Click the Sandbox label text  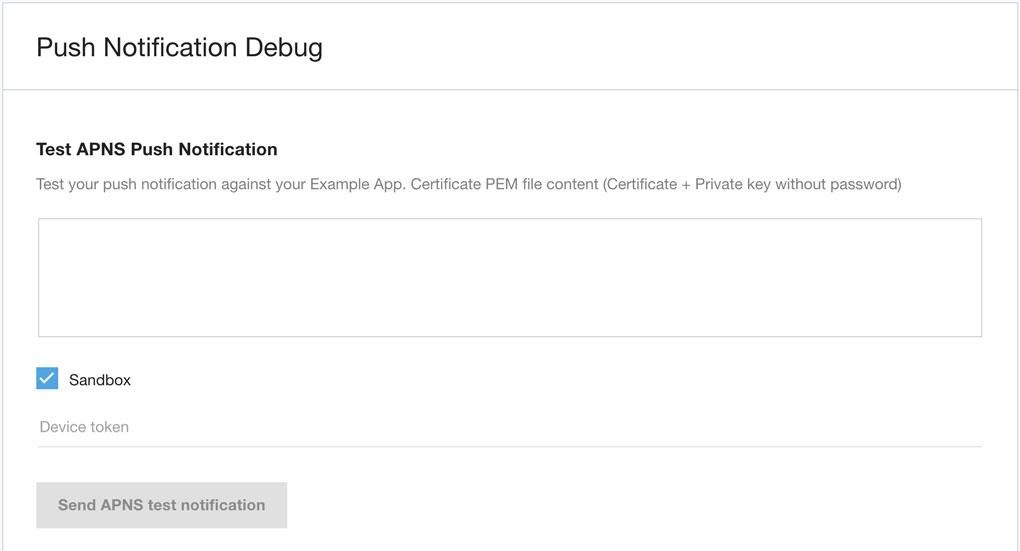[x=100, y=380]
